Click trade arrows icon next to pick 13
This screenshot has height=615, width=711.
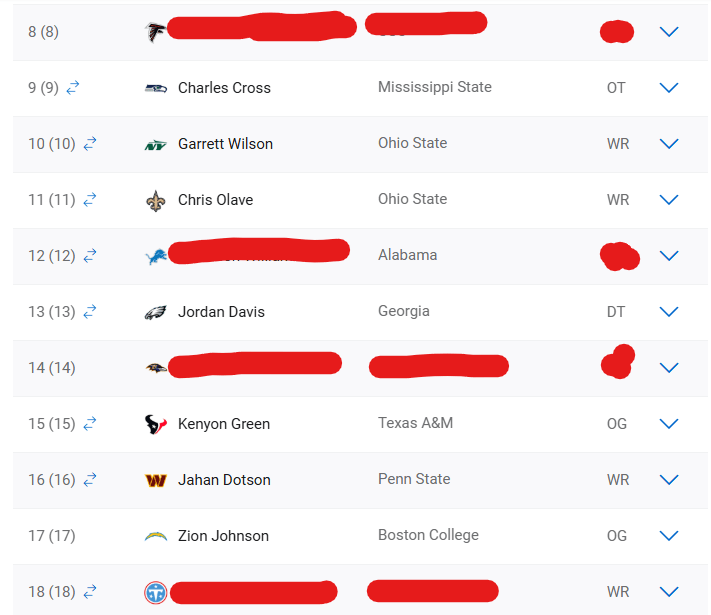pyautogui.click(x=90, y=312)
